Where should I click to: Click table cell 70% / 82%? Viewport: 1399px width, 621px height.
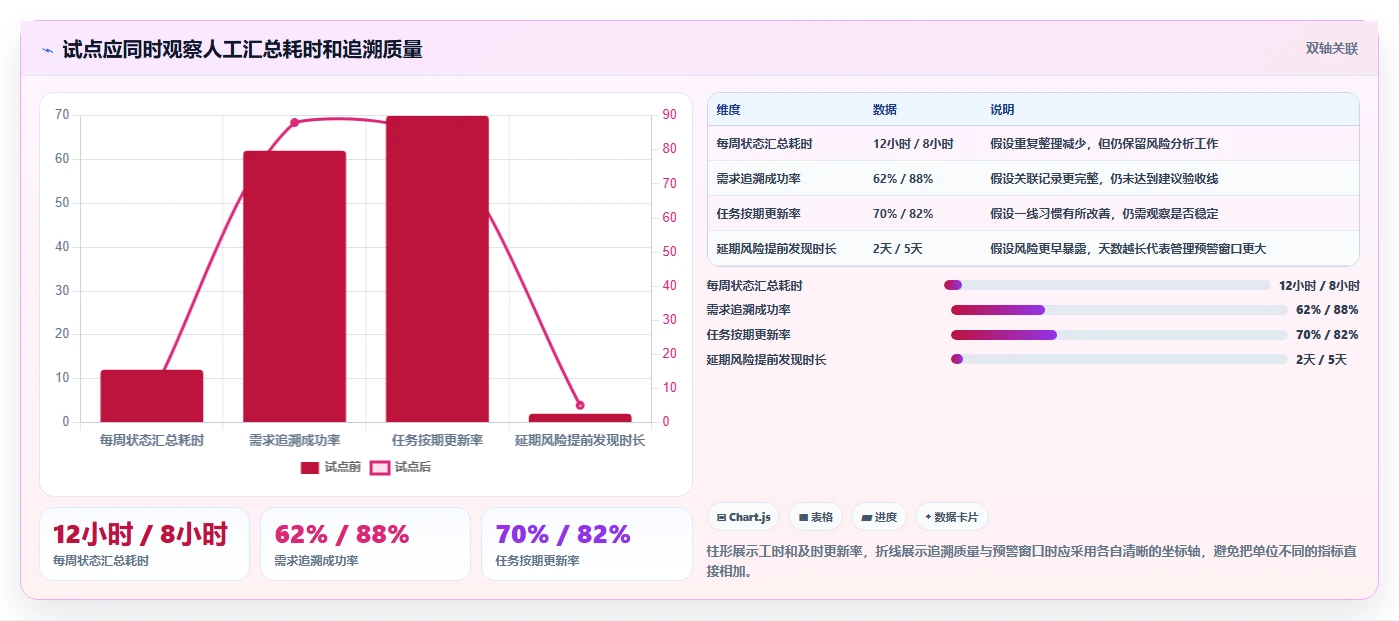point(902,214)
